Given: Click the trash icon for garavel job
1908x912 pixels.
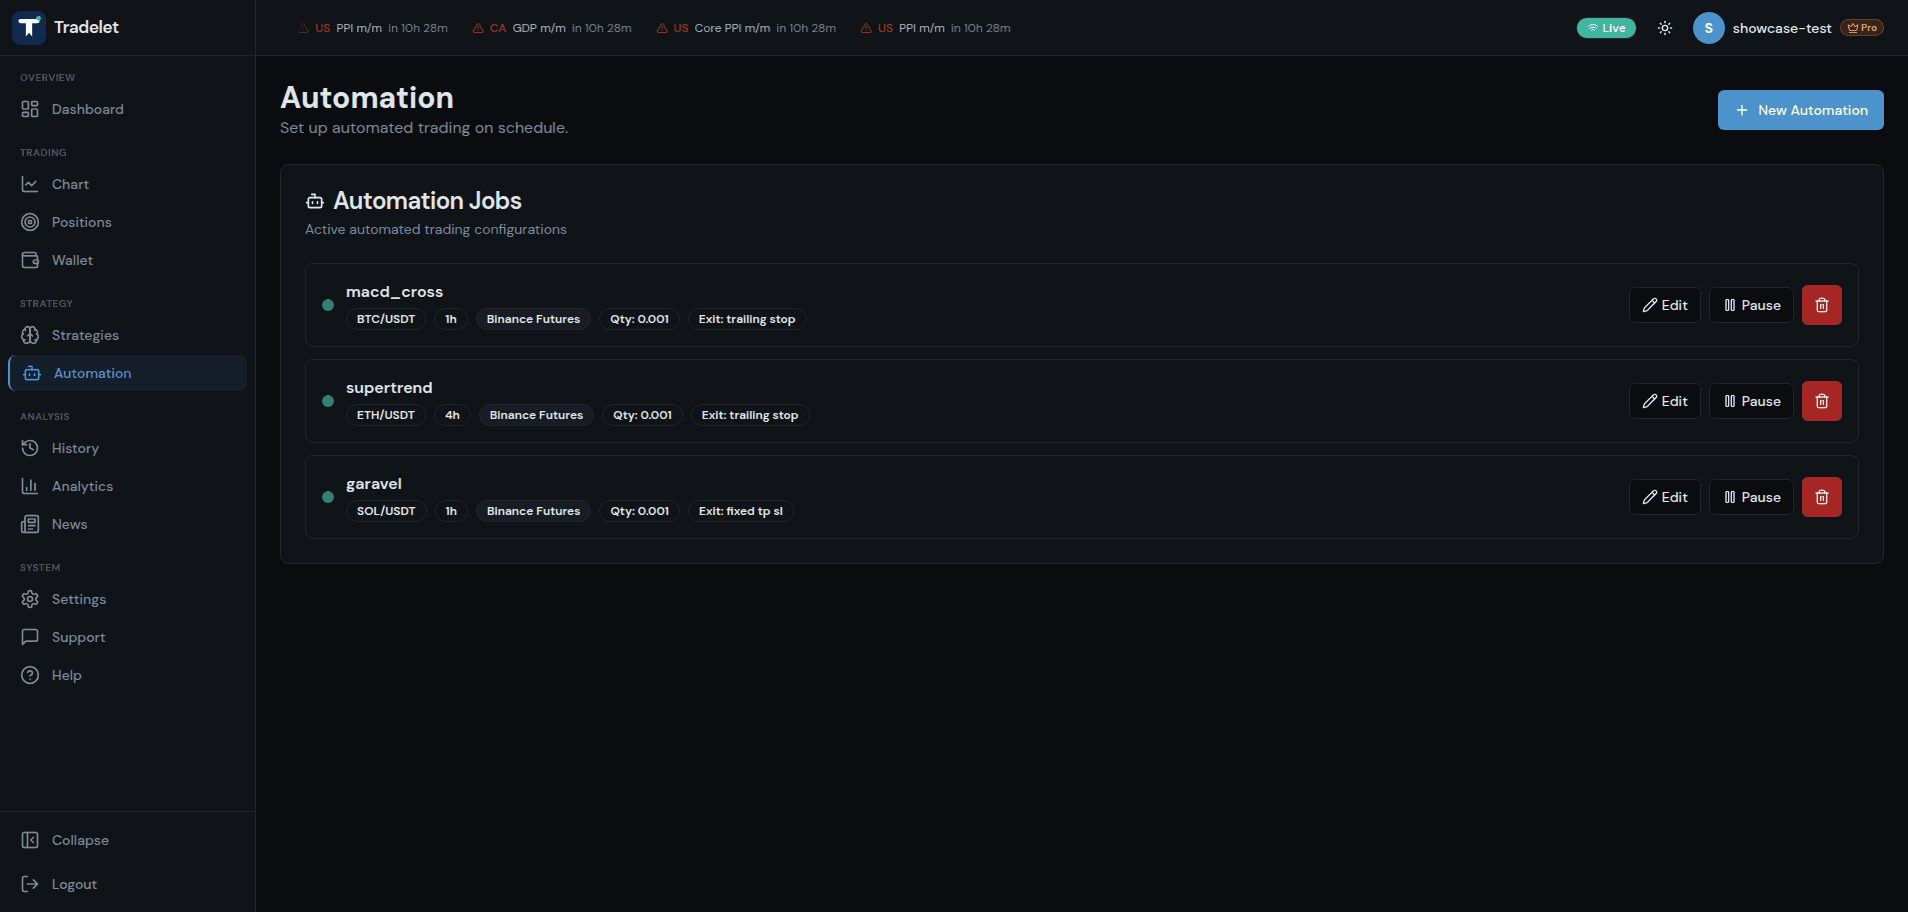Looking at the screenshot, I should [1821, 497].
